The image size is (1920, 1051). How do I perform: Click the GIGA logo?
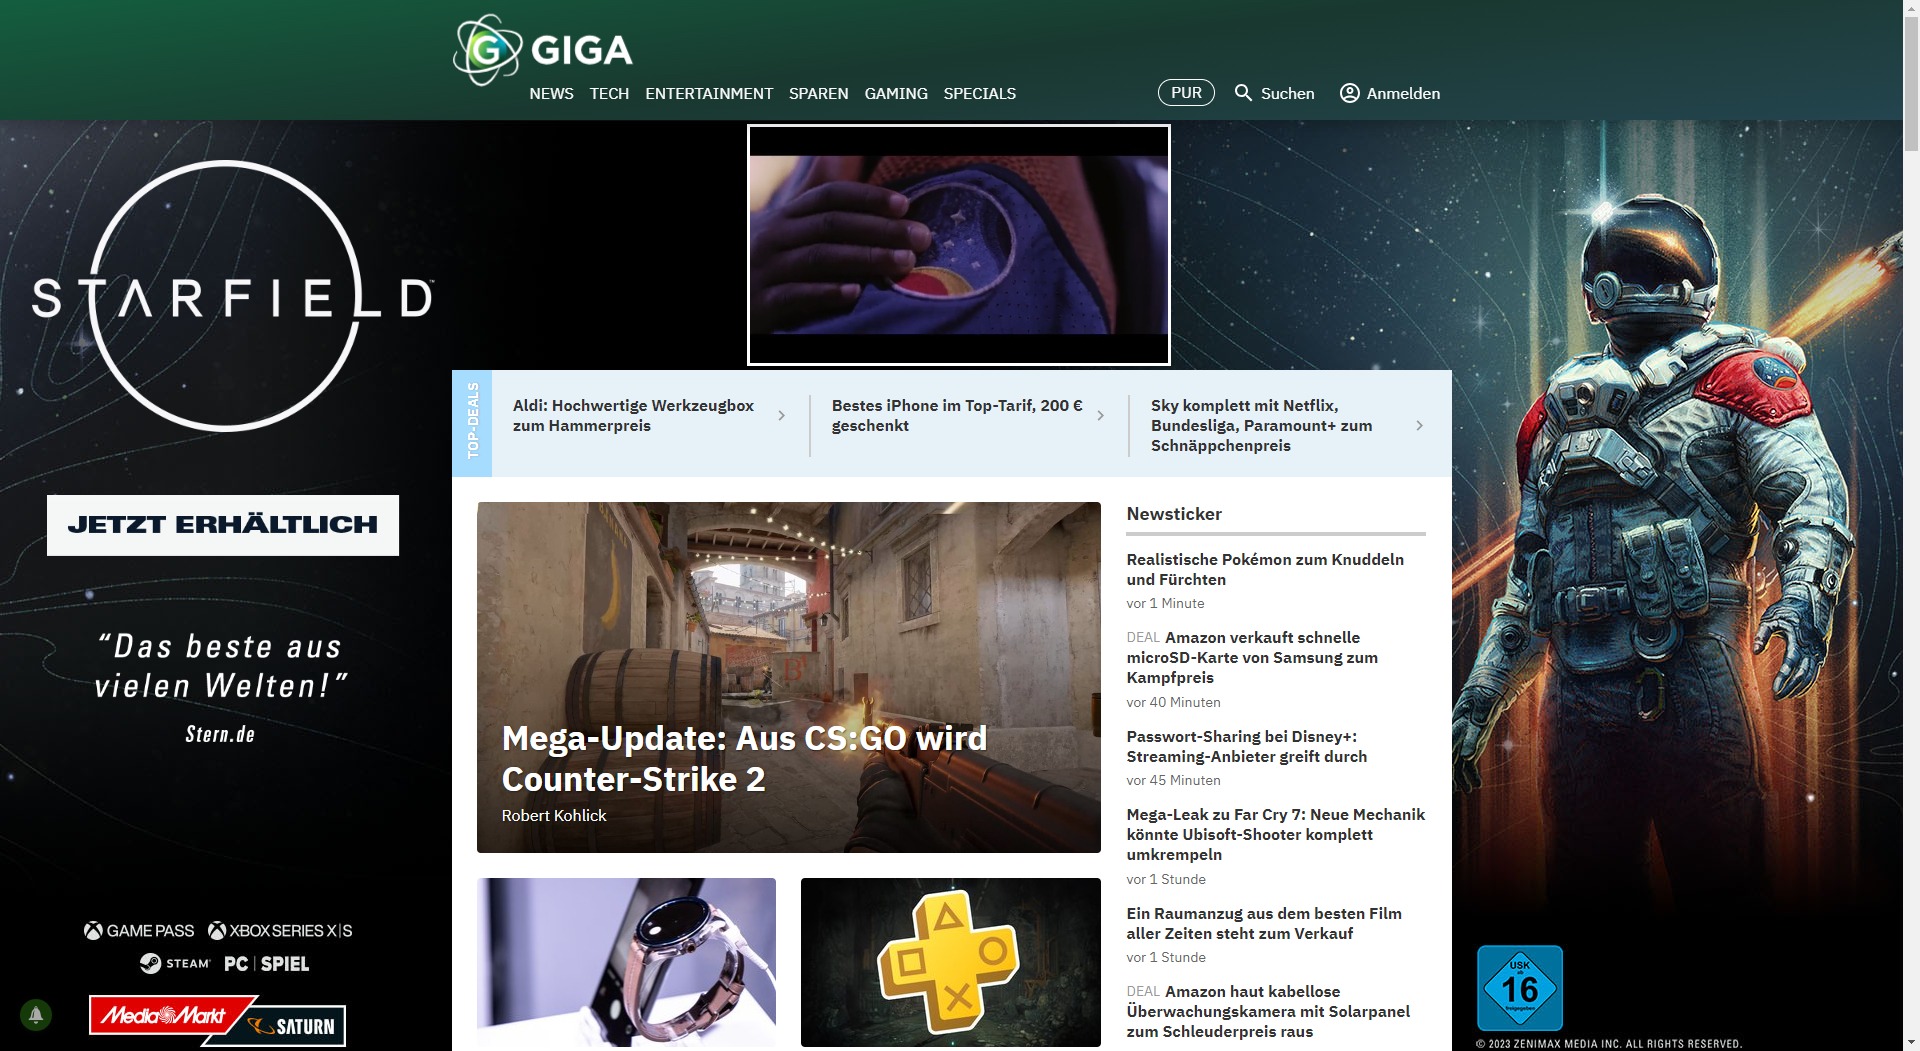(543, 49)
